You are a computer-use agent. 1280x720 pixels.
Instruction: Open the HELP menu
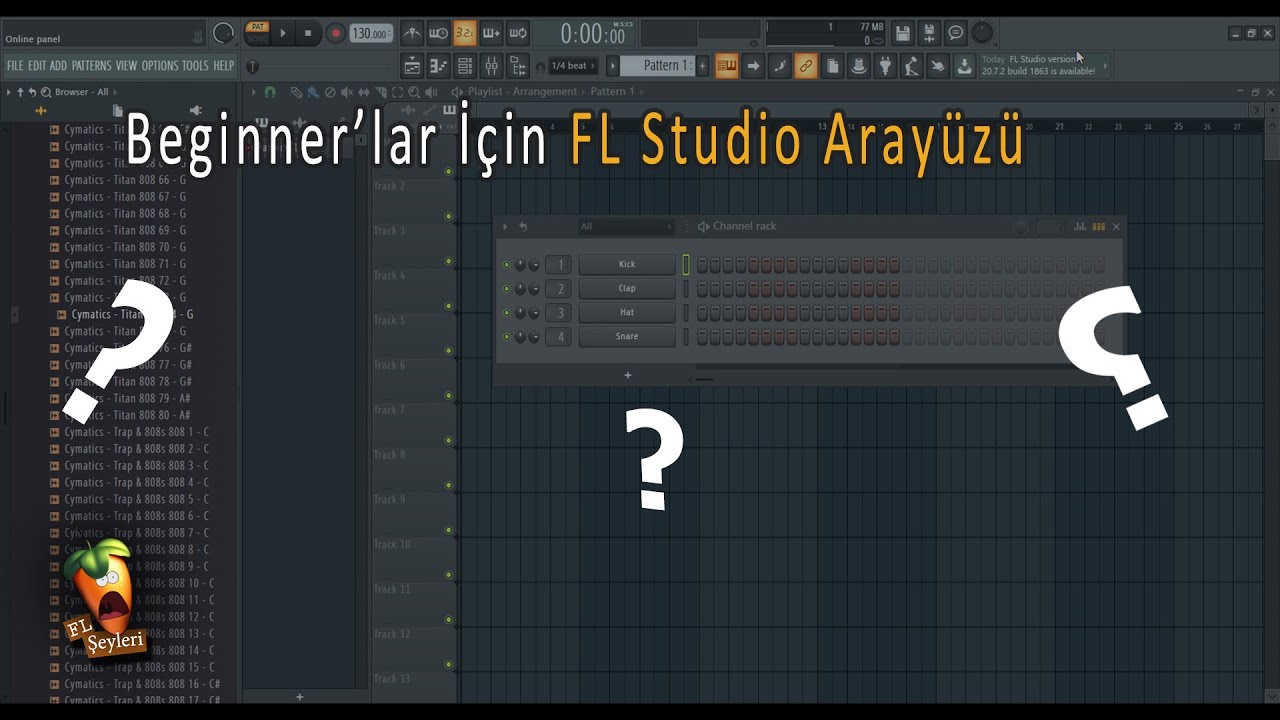point(223,66)
